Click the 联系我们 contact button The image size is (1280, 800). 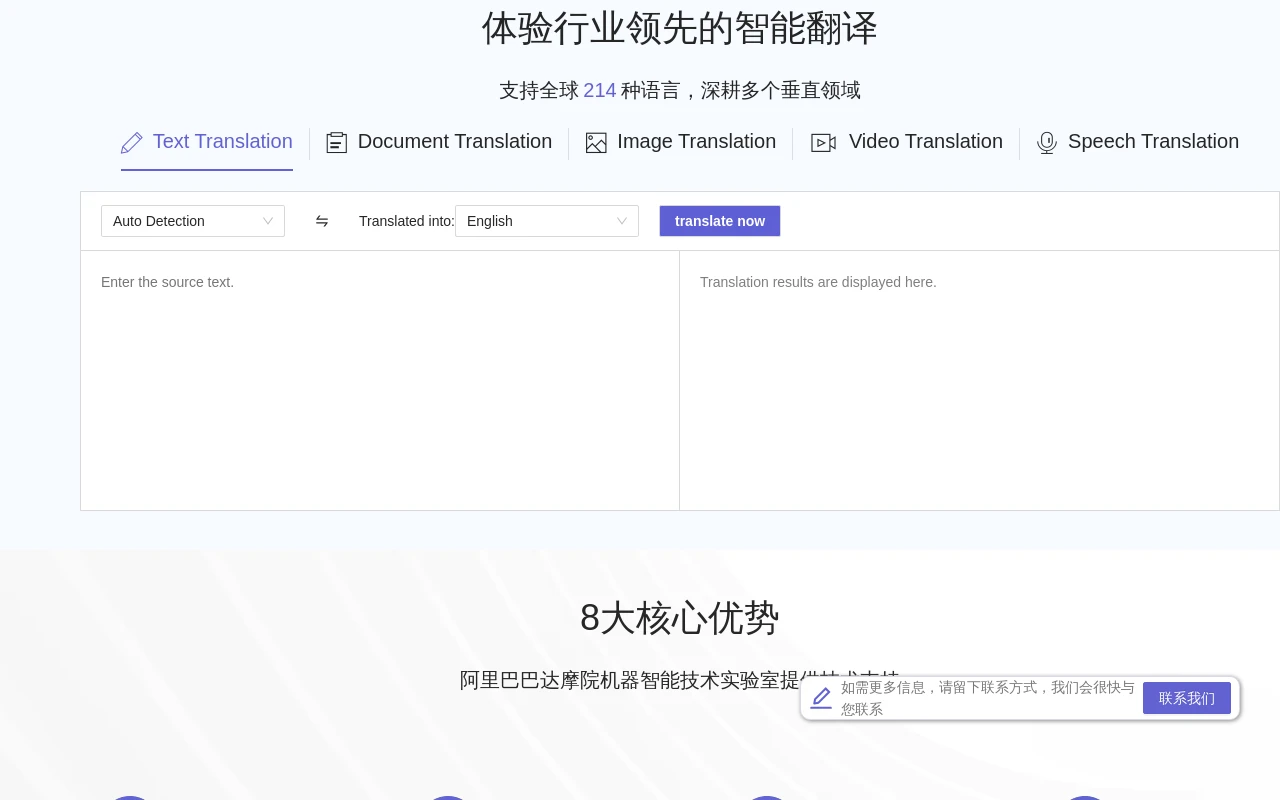tap(1187, 698)
